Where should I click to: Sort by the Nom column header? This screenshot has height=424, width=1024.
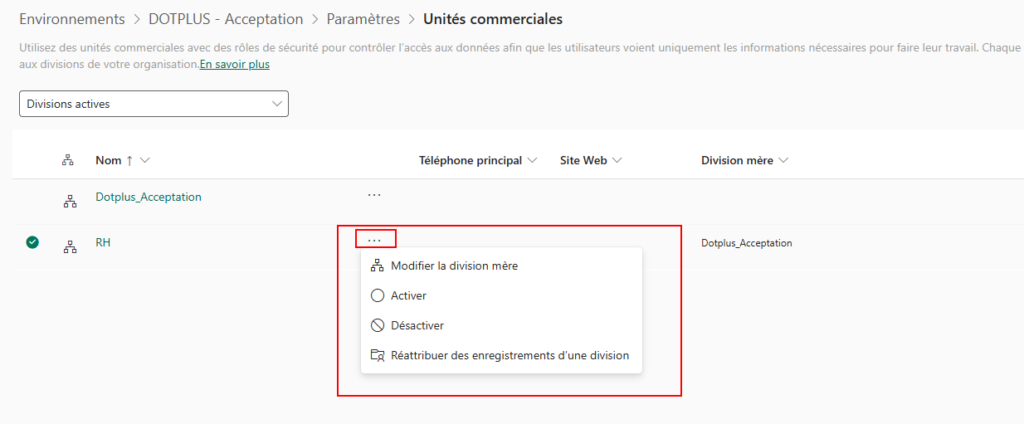point(108,160)
